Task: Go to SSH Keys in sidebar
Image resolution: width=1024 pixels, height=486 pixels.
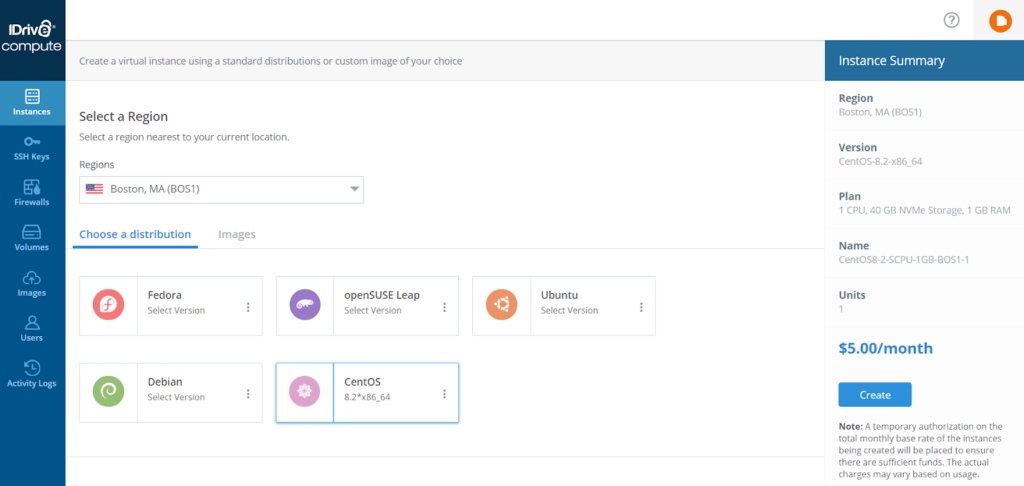Action: coord(32,148)
